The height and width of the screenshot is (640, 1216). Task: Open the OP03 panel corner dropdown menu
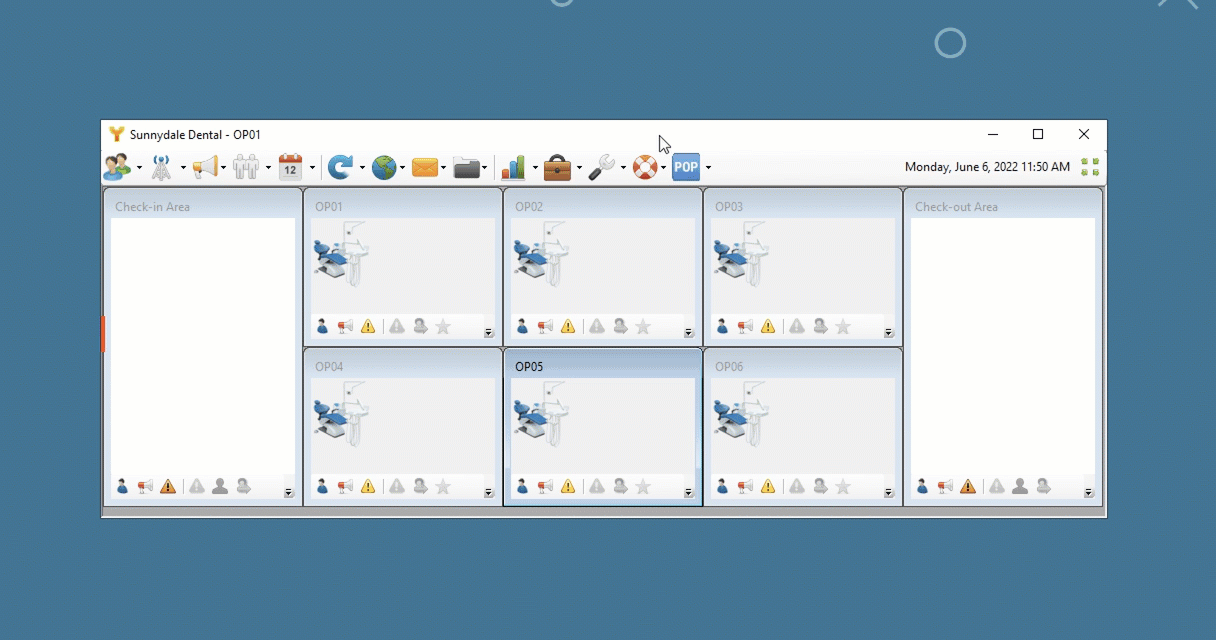point(889,333)
